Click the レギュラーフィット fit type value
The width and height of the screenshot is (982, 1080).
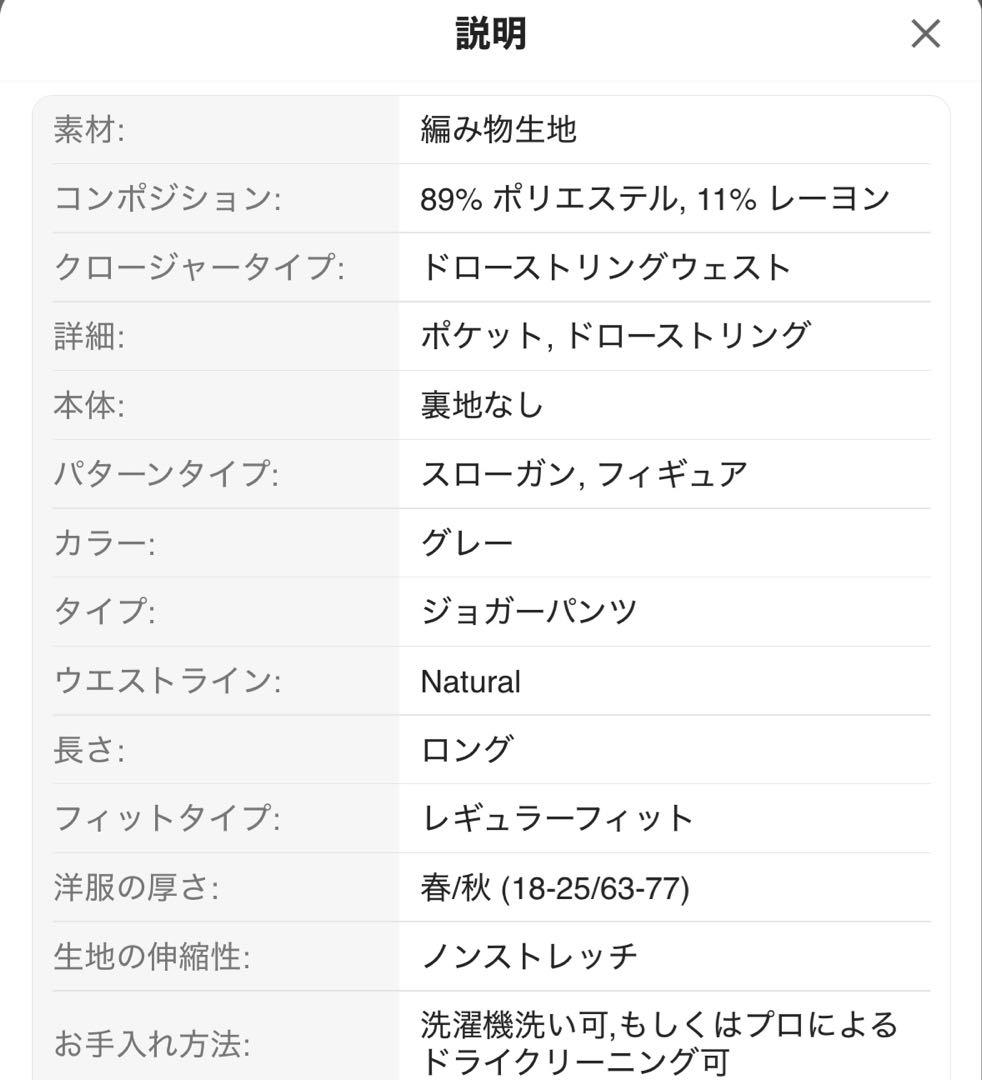[x=556, y=818]
